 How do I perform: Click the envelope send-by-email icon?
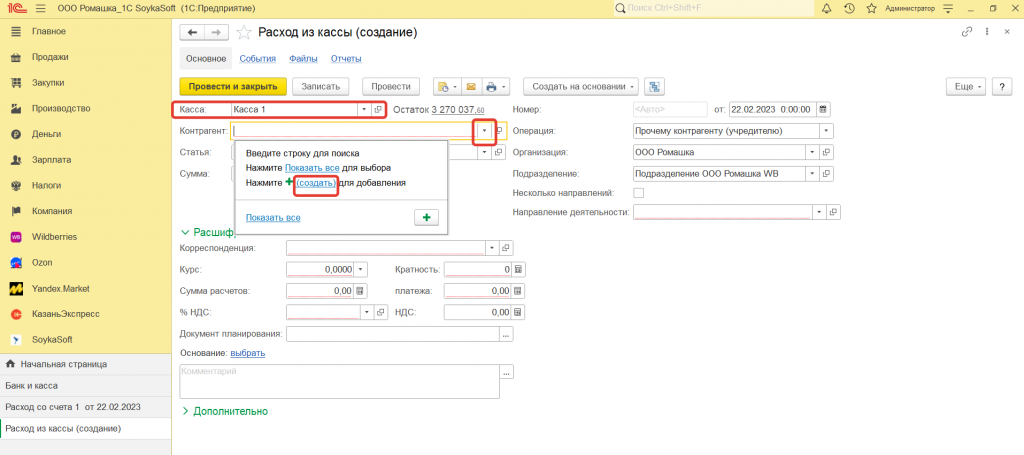[470, 87]
